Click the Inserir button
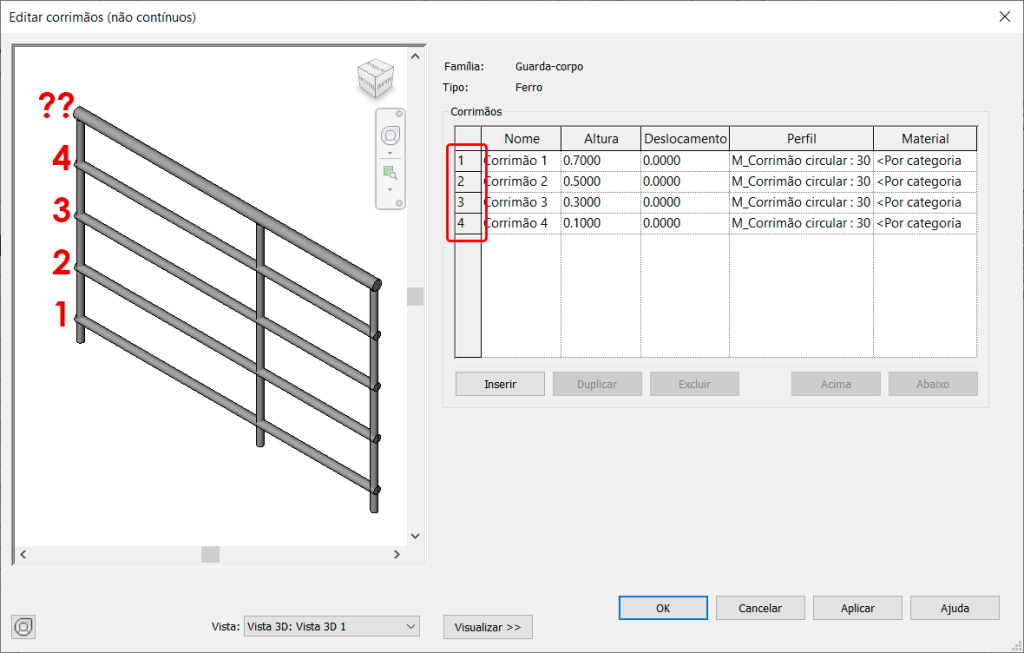Image resolution: width=1024 pixels, height=653 pixels. (x=500, y=384)
